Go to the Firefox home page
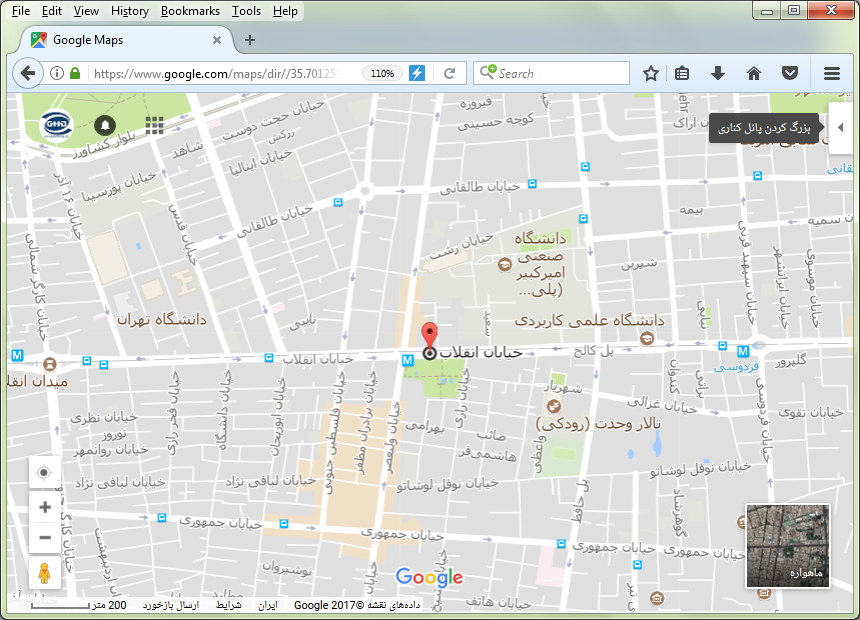Screen dimensions: 860x620 tap(754, 73)
